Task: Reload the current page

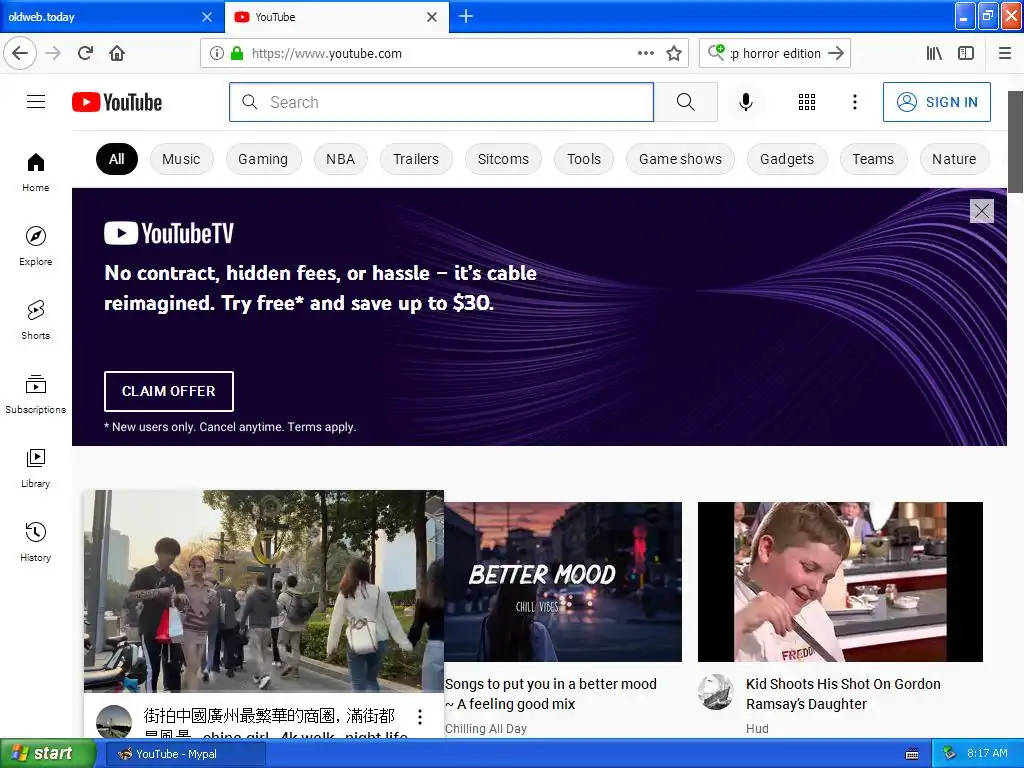Action: coord(85,54)
